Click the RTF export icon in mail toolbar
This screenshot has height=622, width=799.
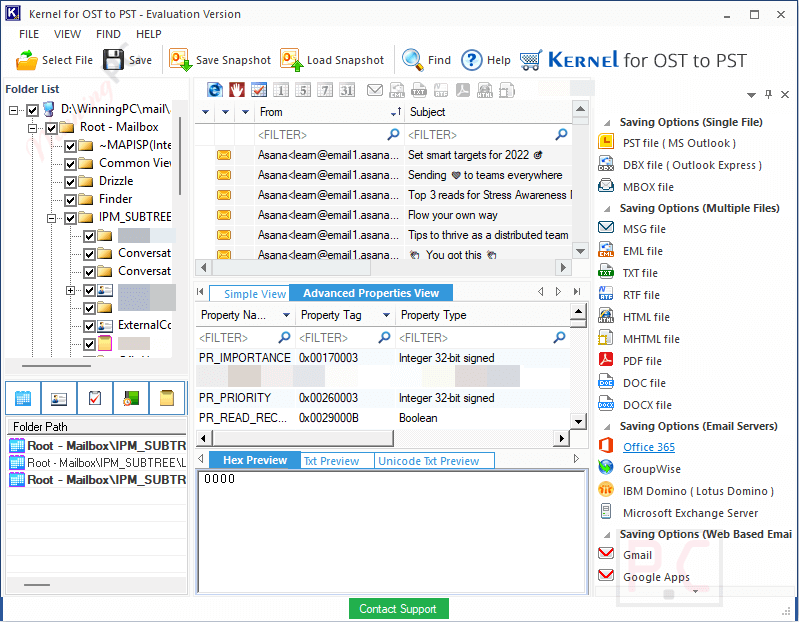[x=441, y=90]
